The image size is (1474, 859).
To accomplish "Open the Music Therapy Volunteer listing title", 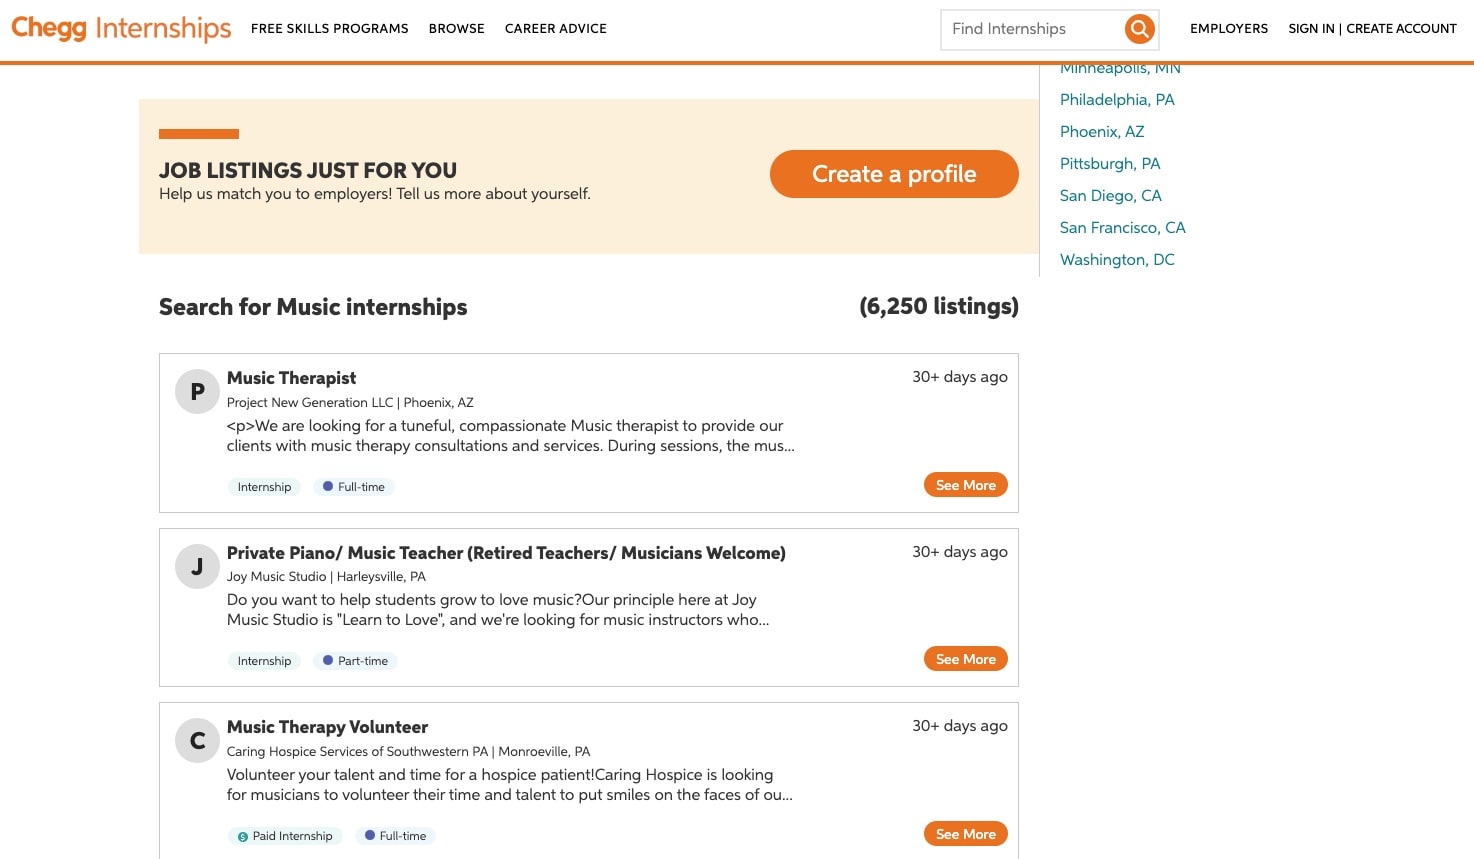I will [x=327, y=727].
